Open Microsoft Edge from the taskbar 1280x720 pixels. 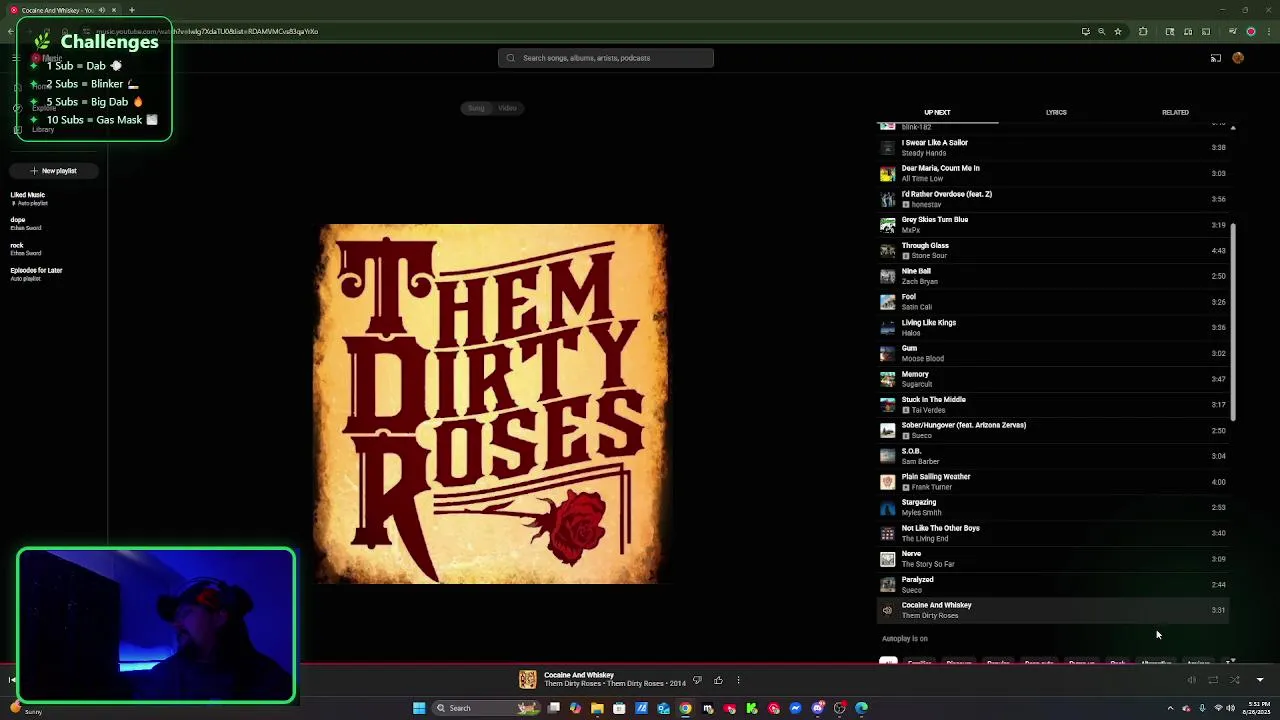(861, 708)
